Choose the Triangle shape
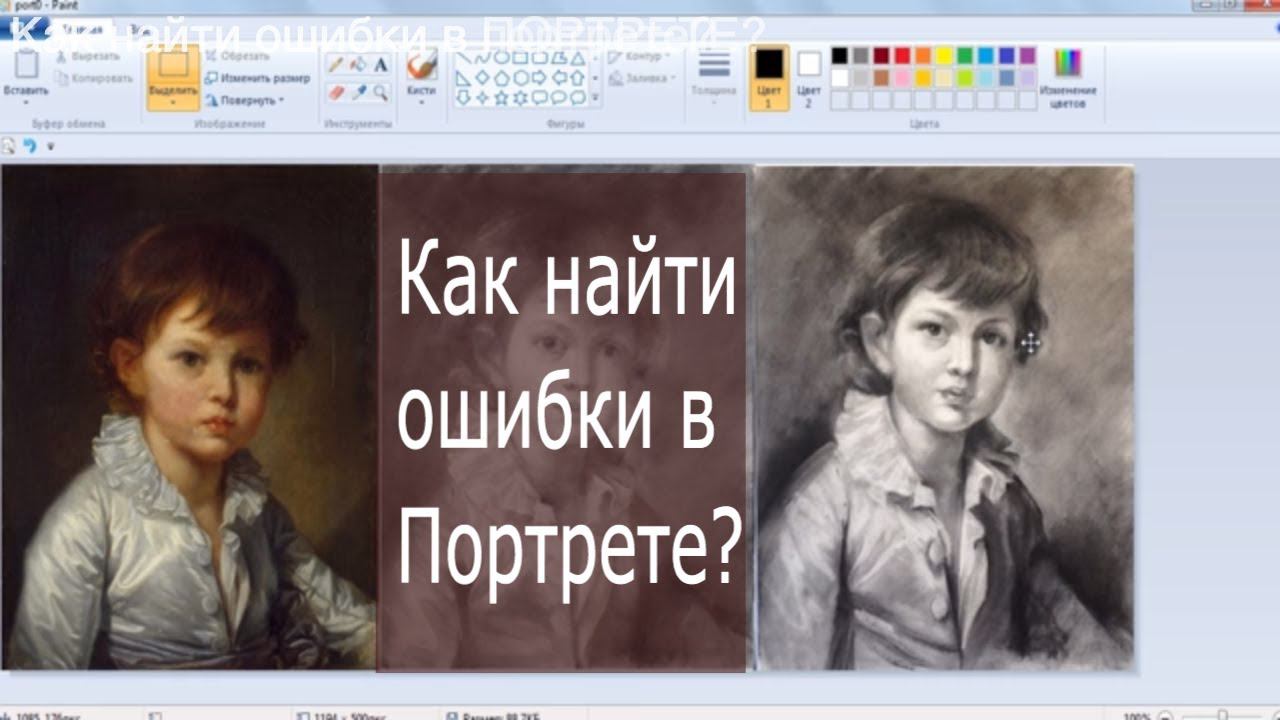1280x720 pixels. 577,58
